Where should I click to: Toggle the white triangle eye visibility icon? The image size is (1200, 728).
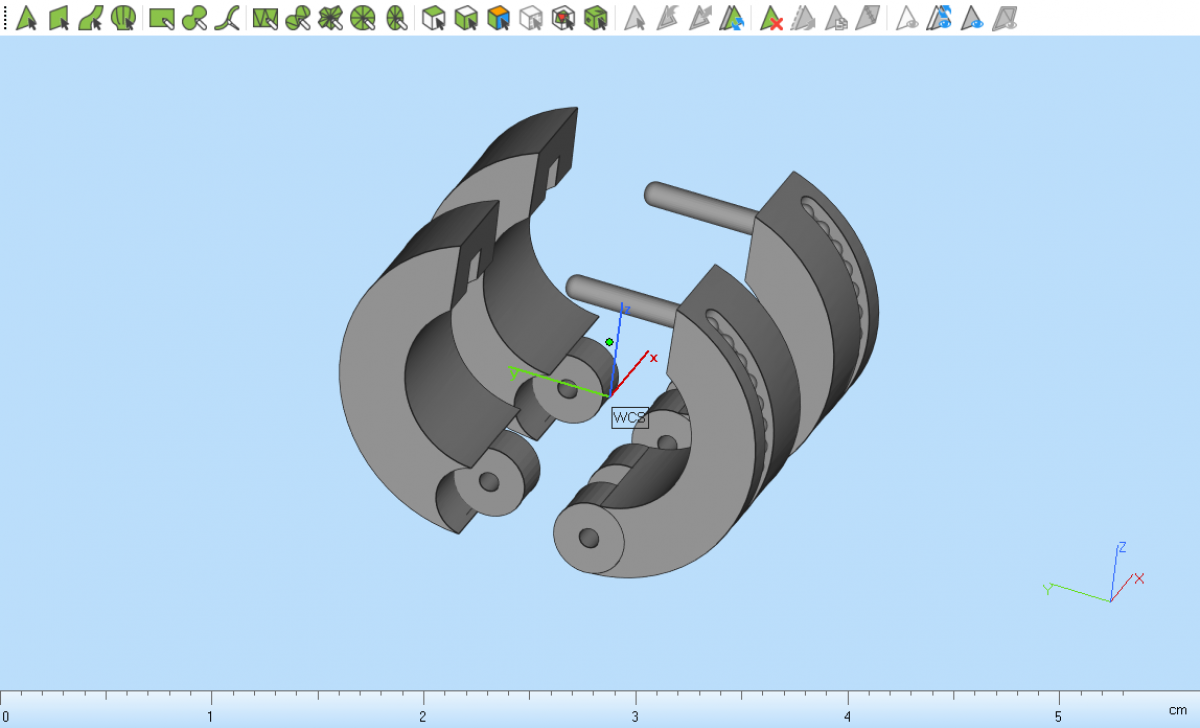[x=906, y=17]
